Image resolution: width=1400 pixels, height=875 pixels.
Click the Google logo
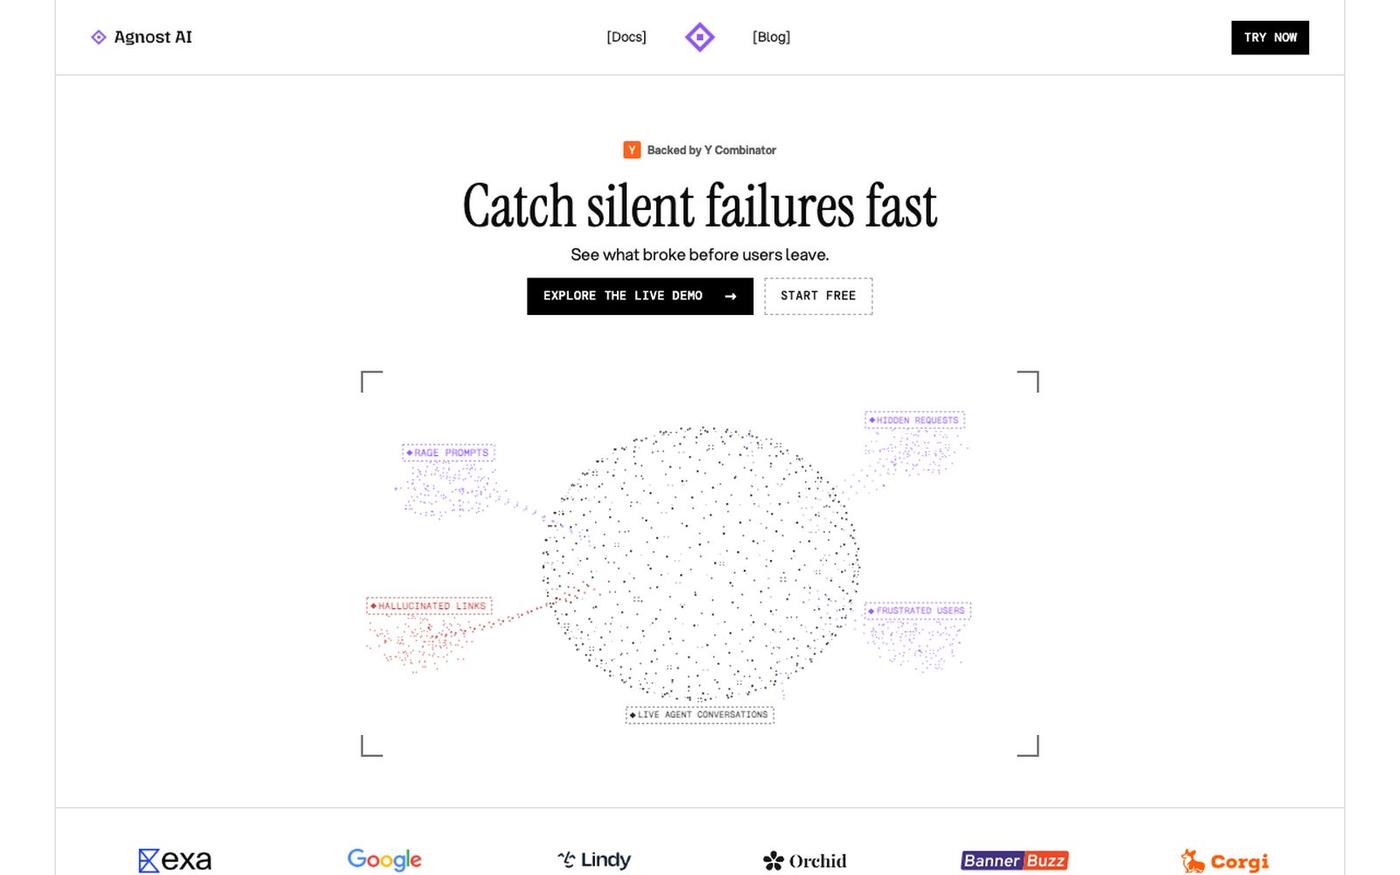(384, 860)
